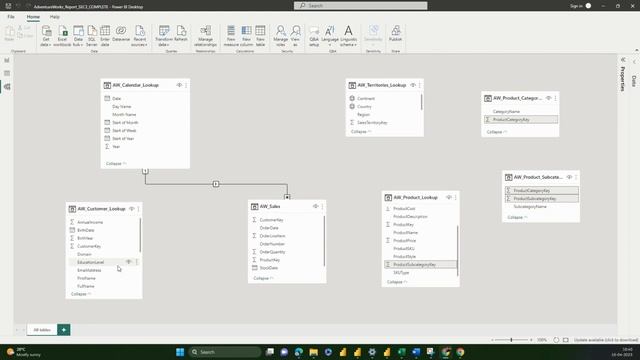Click the Refresh icon
Screen dimensions: 640x360
[181, 33]
